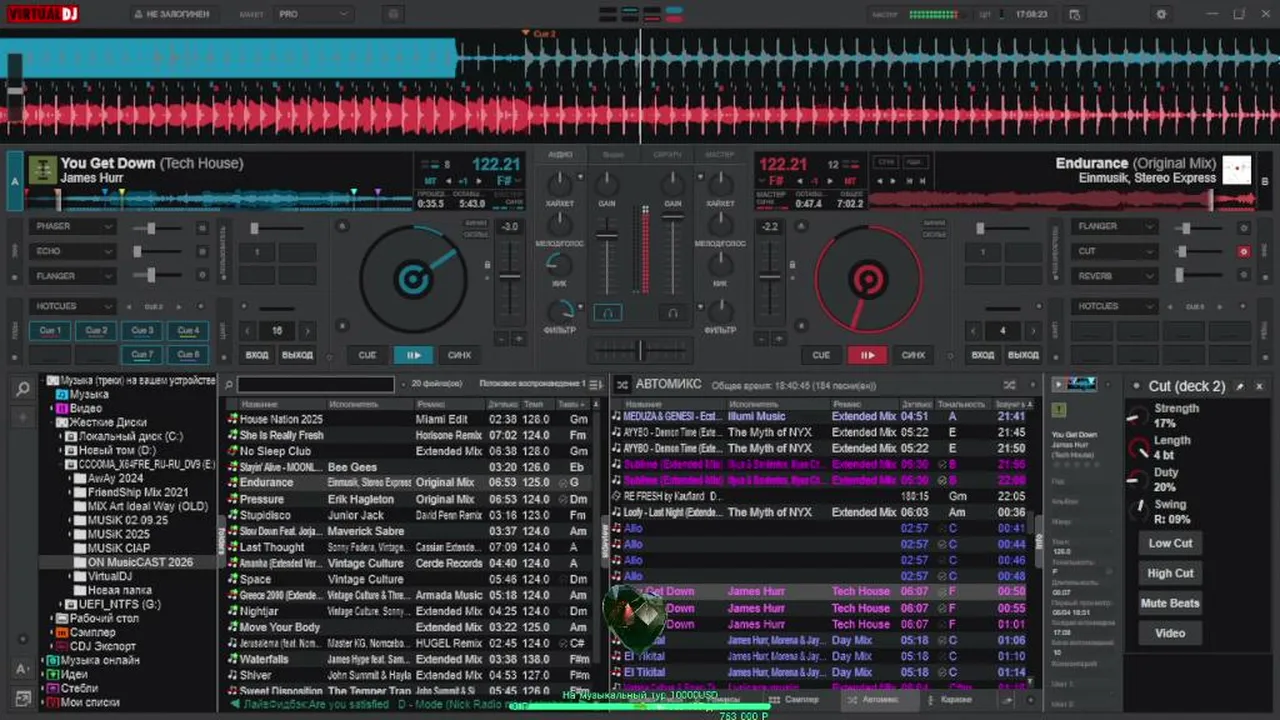Click the ВХОД loop-in button on left deck

pos(257,355)
